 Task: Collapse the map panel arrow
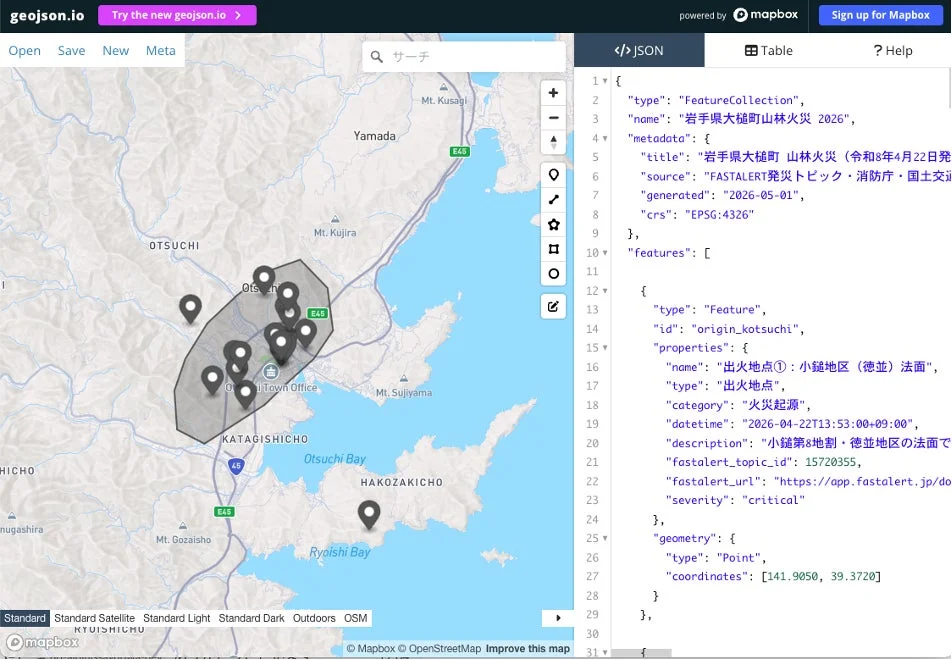click(x=558, y=618)
